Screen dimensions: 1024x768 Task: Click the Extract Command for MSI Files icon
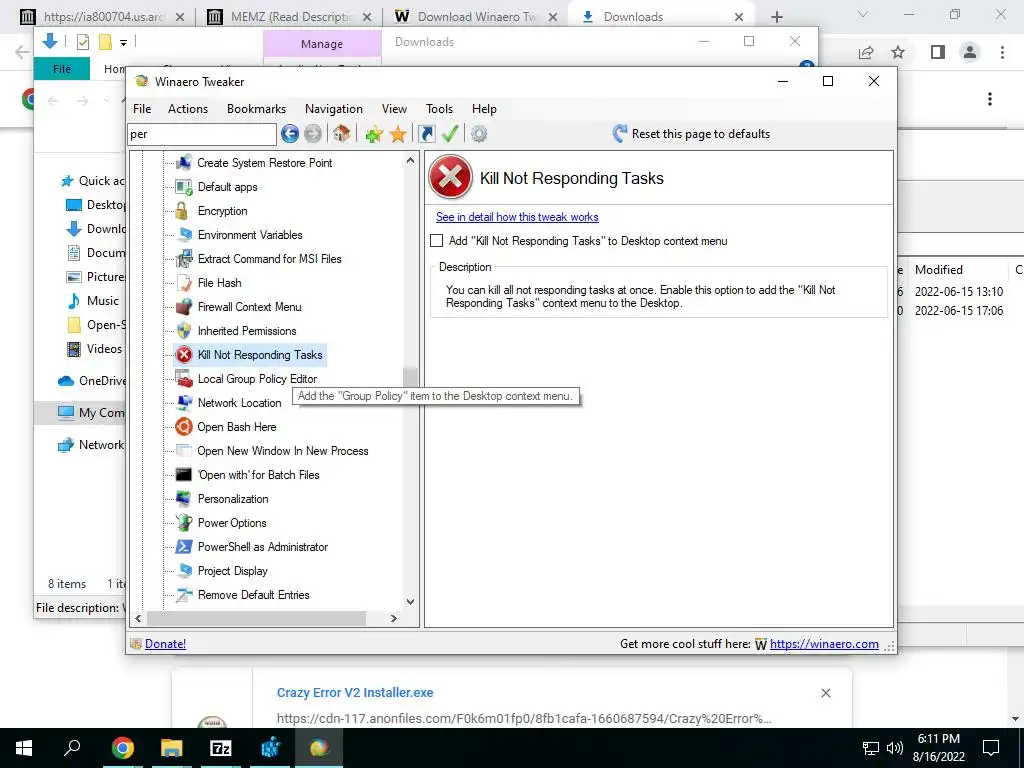[x=184, y=259]
